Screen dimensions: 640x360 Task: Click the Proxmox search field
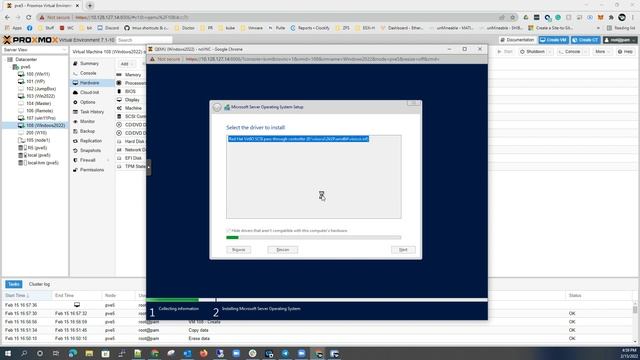point(144,40)
